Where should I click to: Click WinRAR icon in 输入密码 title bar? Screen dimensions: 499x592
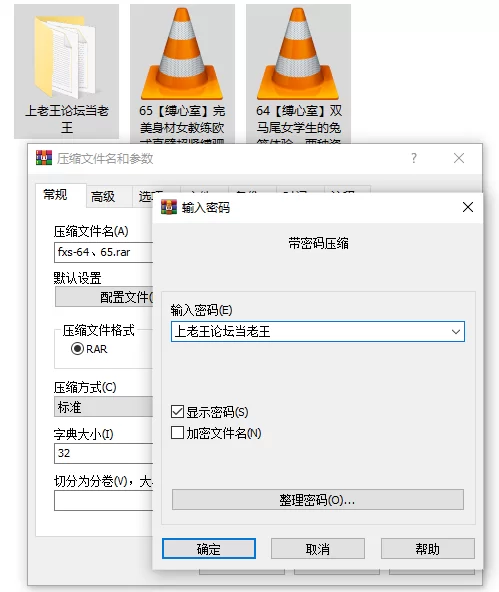pos(169,207)
